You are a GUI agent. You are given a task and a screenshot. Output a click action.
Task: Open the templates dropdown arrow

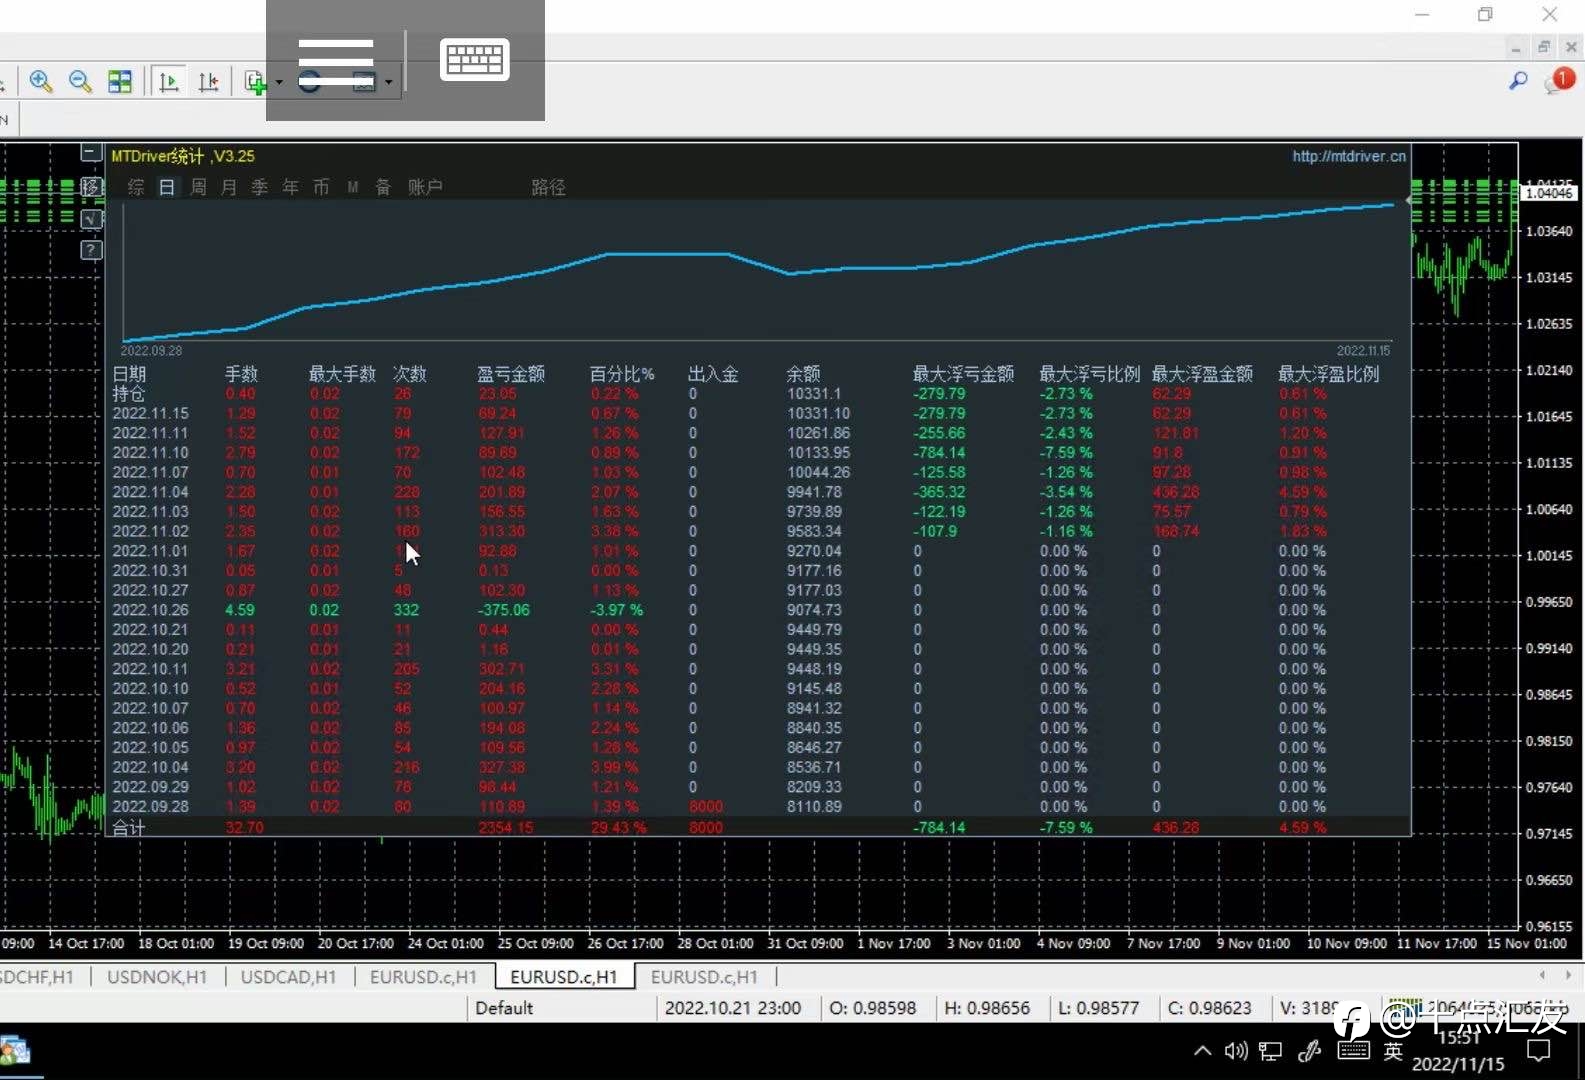tap(388, 82)
